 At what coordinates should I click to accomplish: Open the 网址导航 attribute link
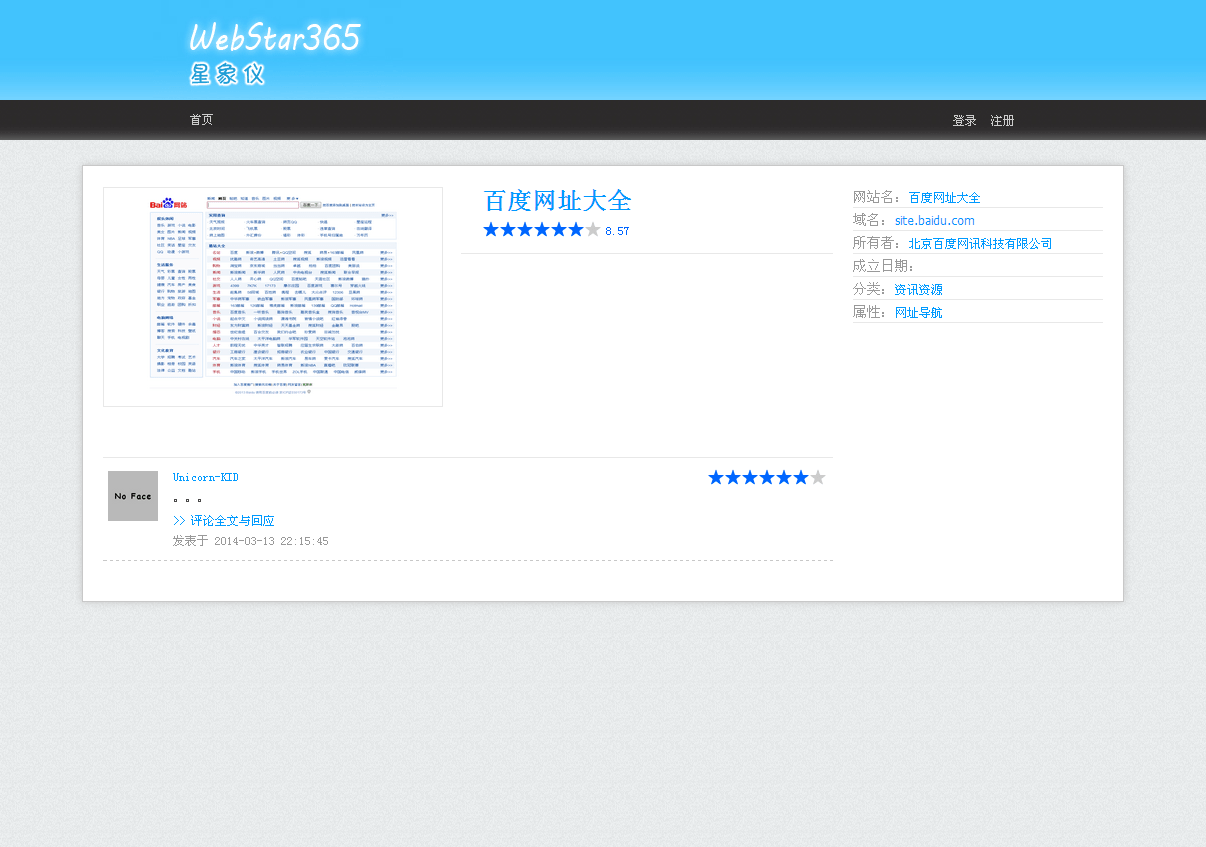tap(918, 313)
